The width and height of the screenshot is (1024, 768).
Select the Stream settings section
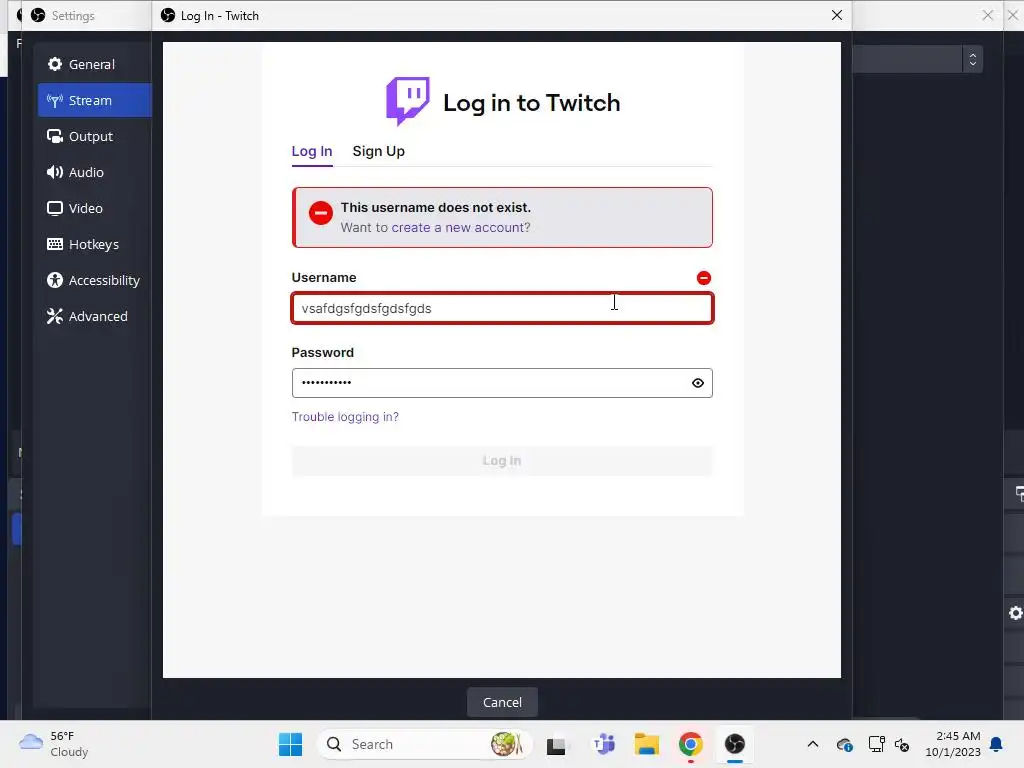[94, 100]
